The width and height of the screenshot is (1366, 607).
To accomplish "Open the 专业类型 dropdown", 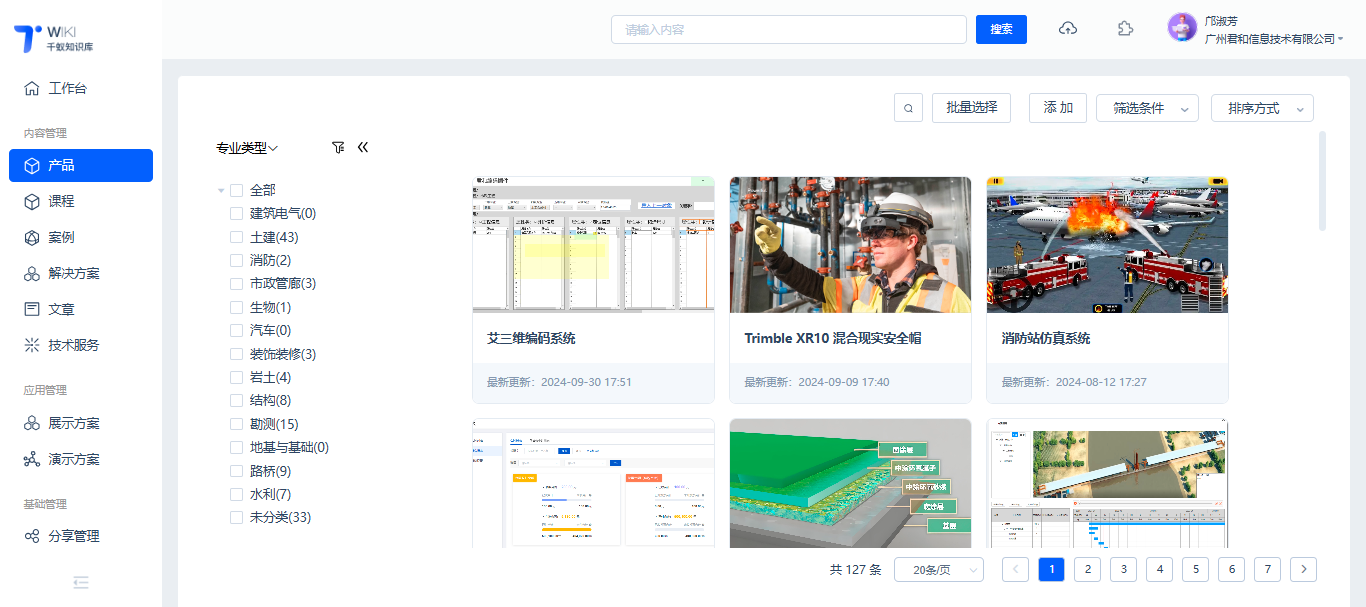I will 247,148.
